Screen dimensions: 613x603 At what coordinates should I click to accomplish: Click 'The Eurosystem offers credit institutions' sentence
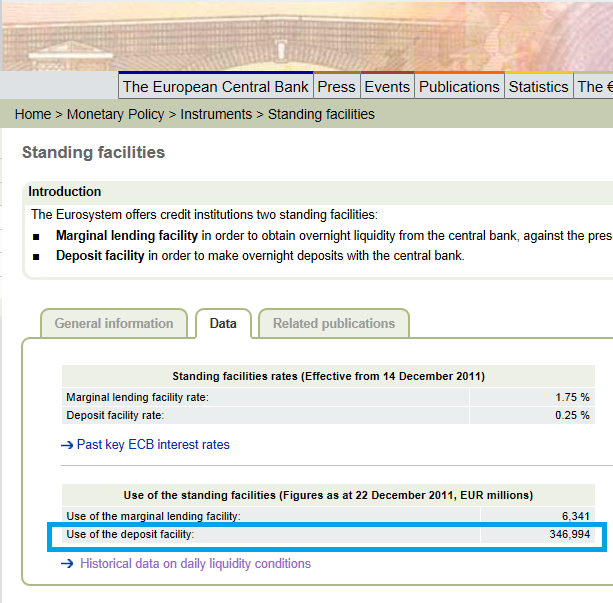[x=204, y=215]
